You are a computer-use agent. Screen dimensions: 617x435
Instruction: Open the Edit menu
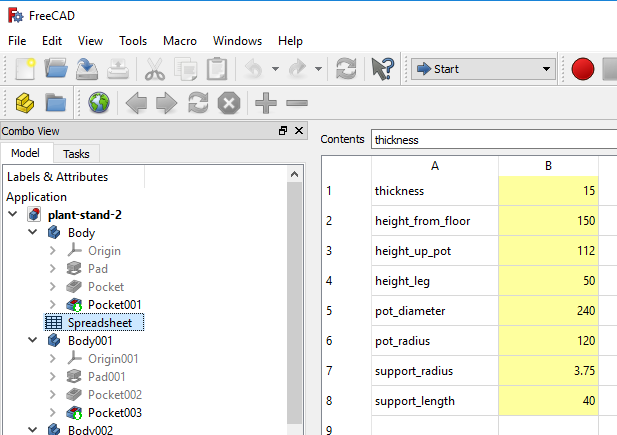click(x=52, y=41)
